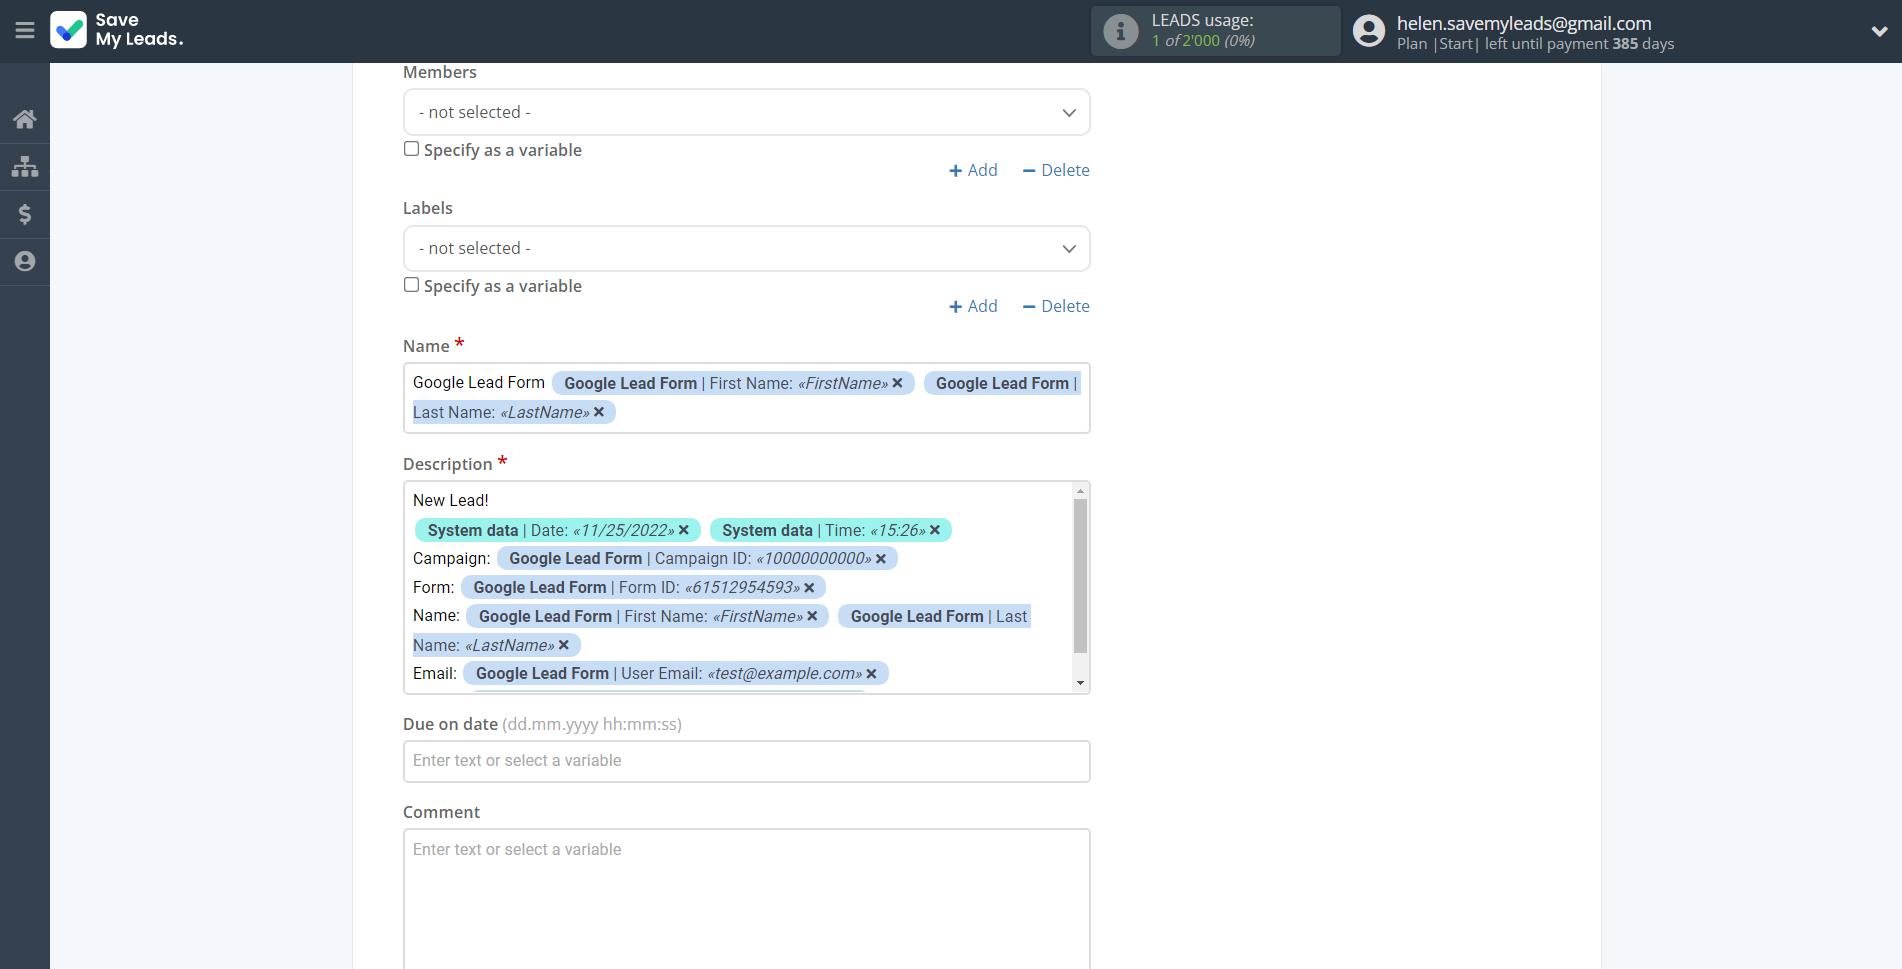This screenshot has width=1902, height=969.
Task: Click the Description scroll up arrow
Action: coord(1080,490)
